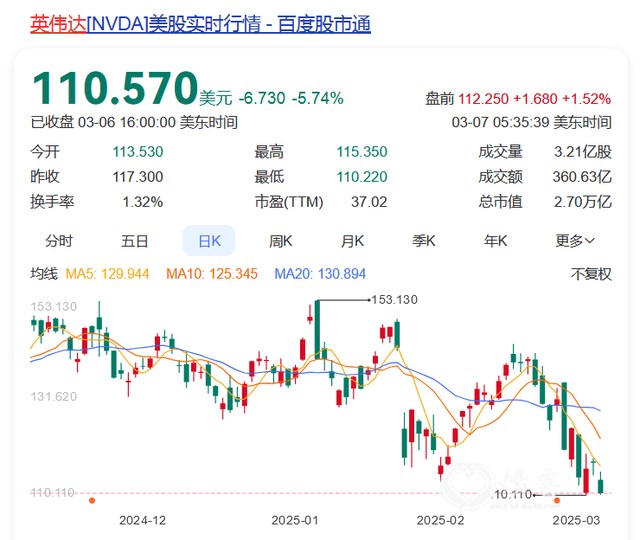Click the 成交量 value 3.21亿股
Screen dimensions: 640x540
(x=583, y=152)
